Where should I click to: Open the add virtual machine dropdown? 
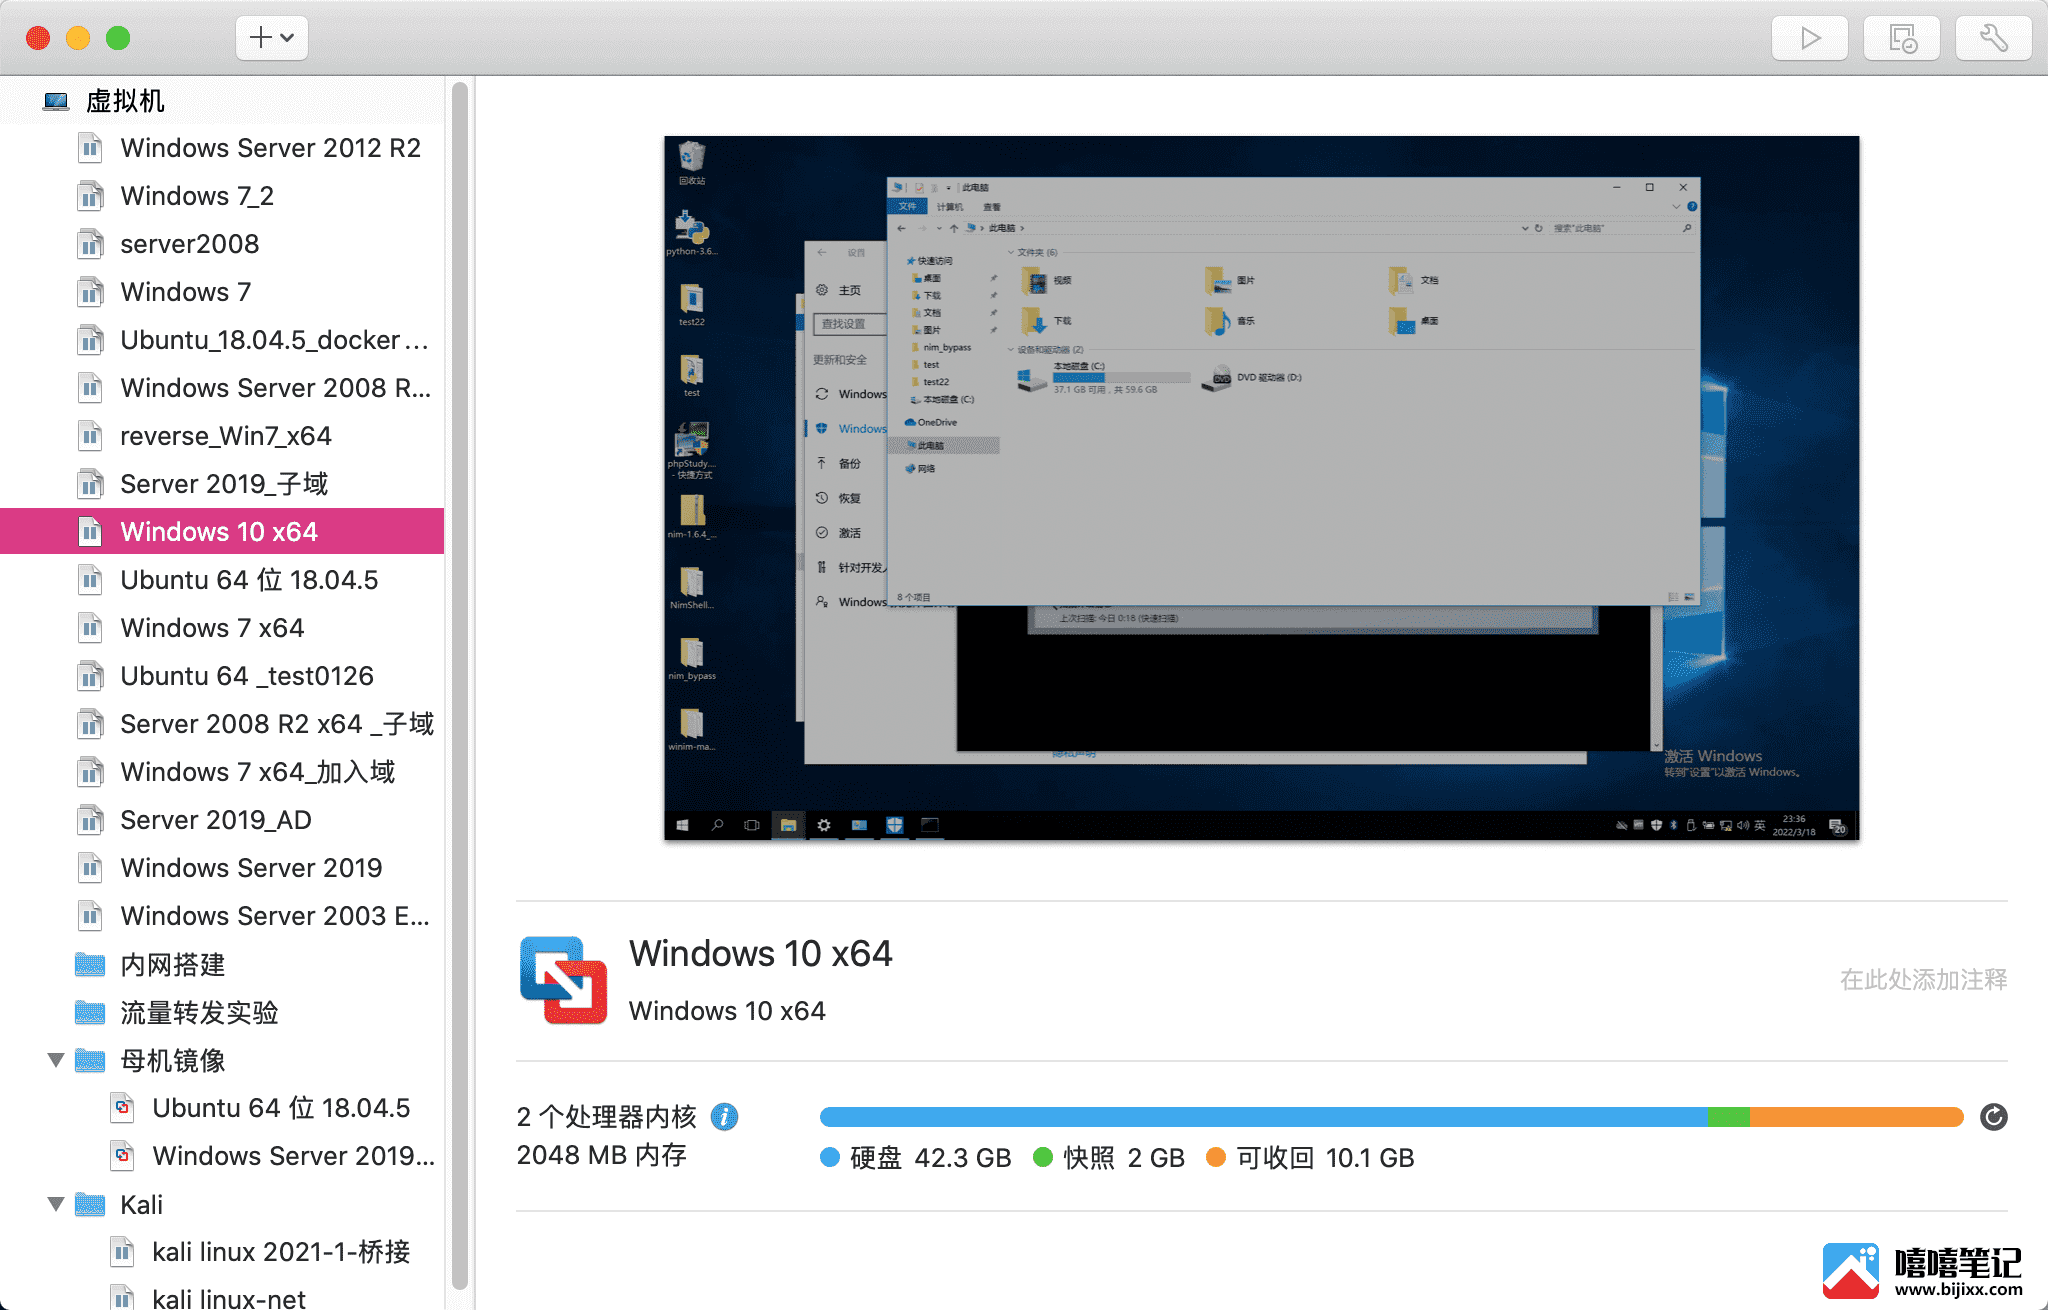(271, 38)
